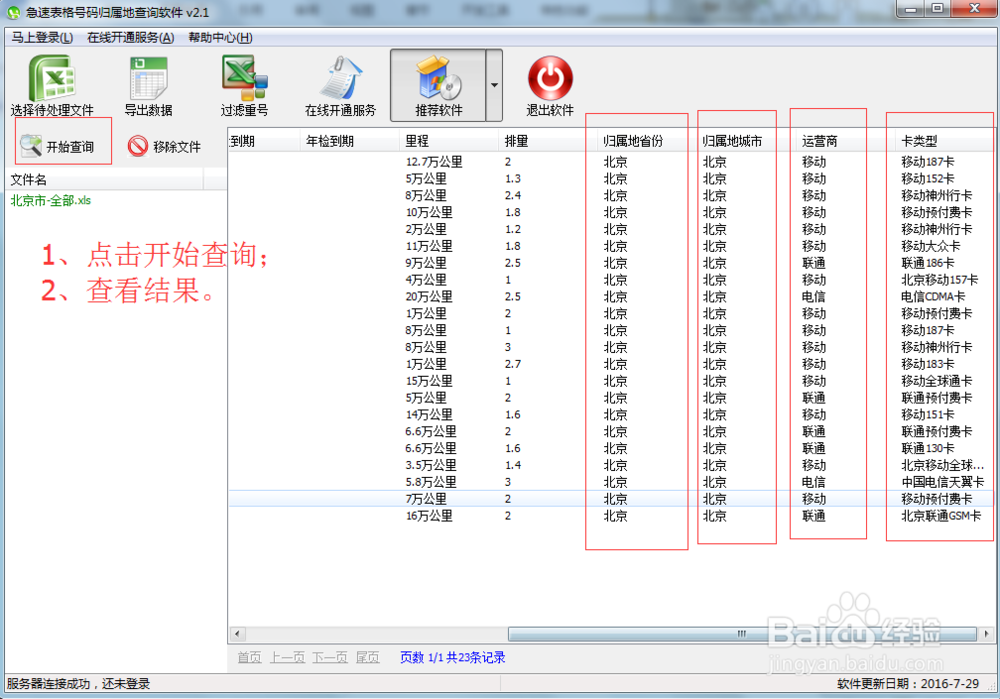Click the scrollbar left arrow
This screenshot has height=699, width=1000.
point(237,634)
